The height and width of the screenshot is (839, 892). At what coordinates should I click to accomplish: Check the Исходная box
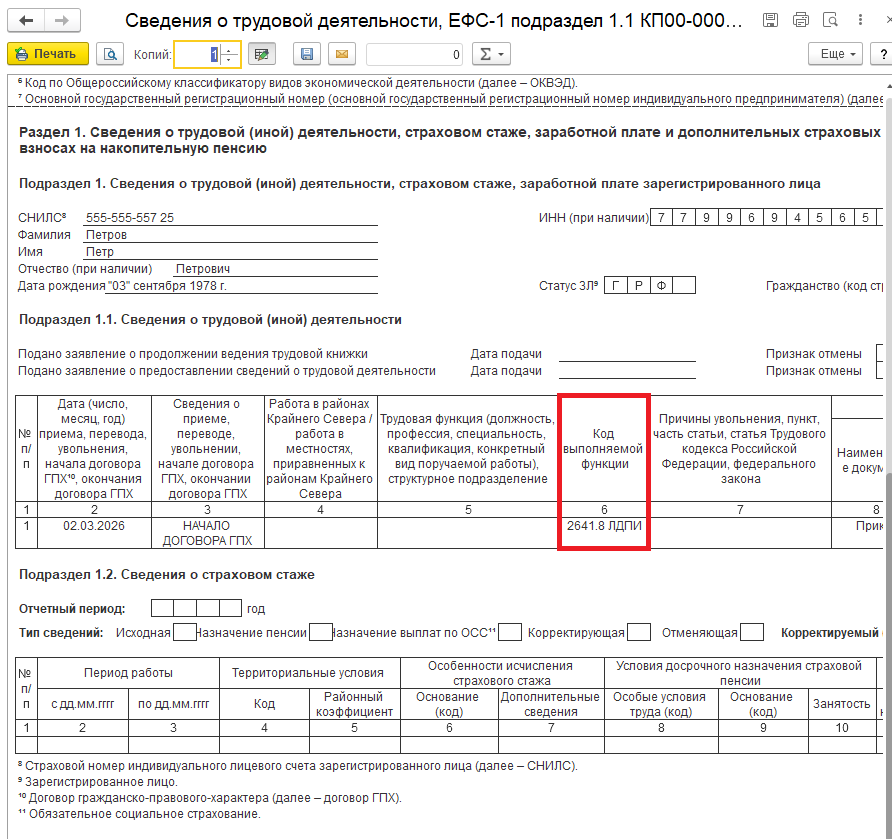[184, 632]
